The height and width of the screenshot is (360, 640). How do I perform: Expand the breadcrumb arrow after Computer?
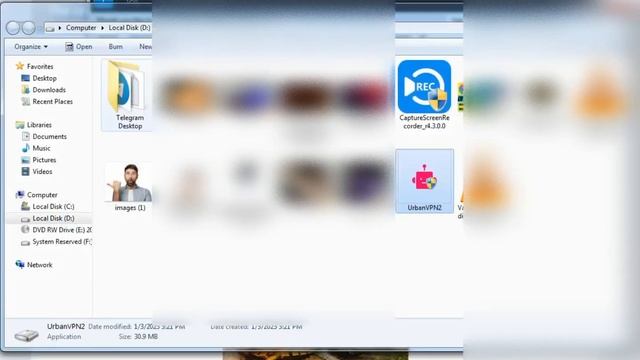point(102,28)
